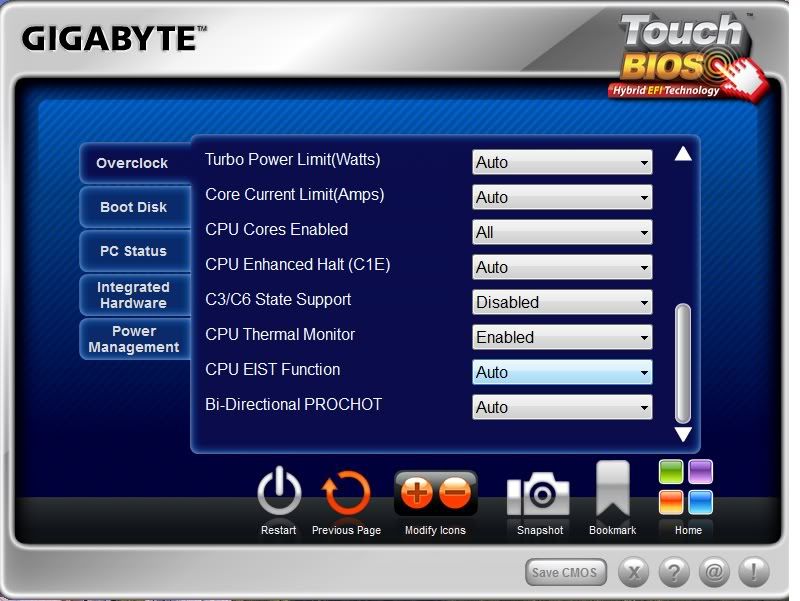Expand the CPU Cores Enabled dropdown
Screen dimensions: 800x601
[562, 232]
